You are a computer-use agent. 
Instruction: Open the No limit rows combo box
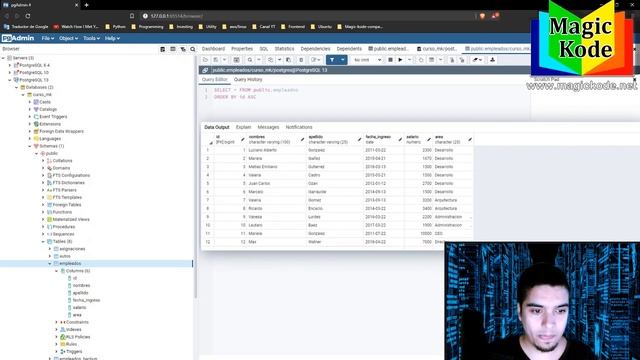tap(367, 60)
